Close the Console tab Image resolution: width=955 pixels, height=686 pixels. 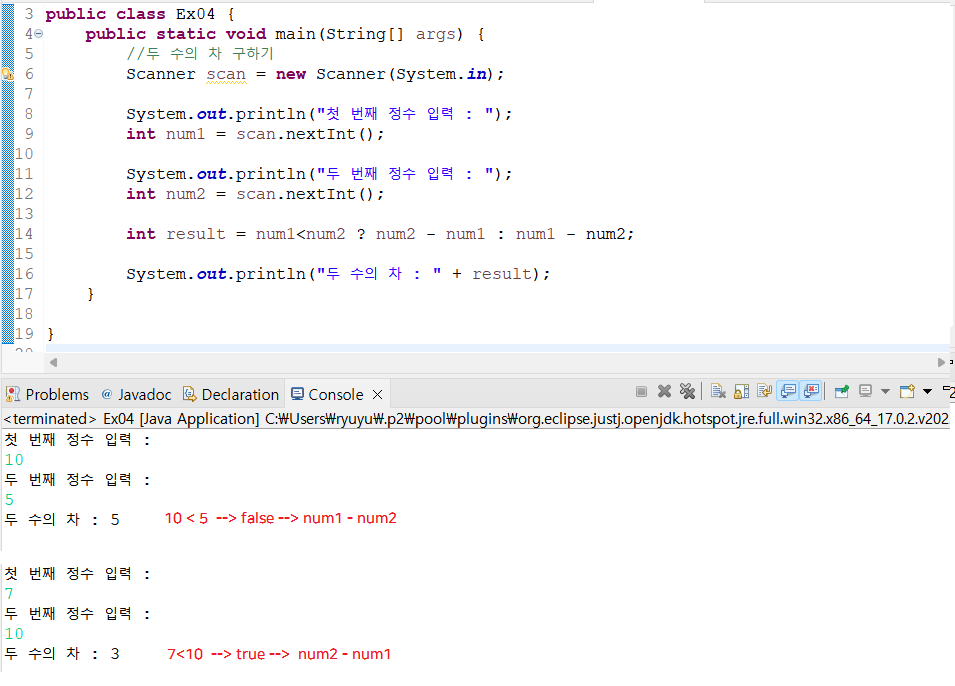[378, 395]
